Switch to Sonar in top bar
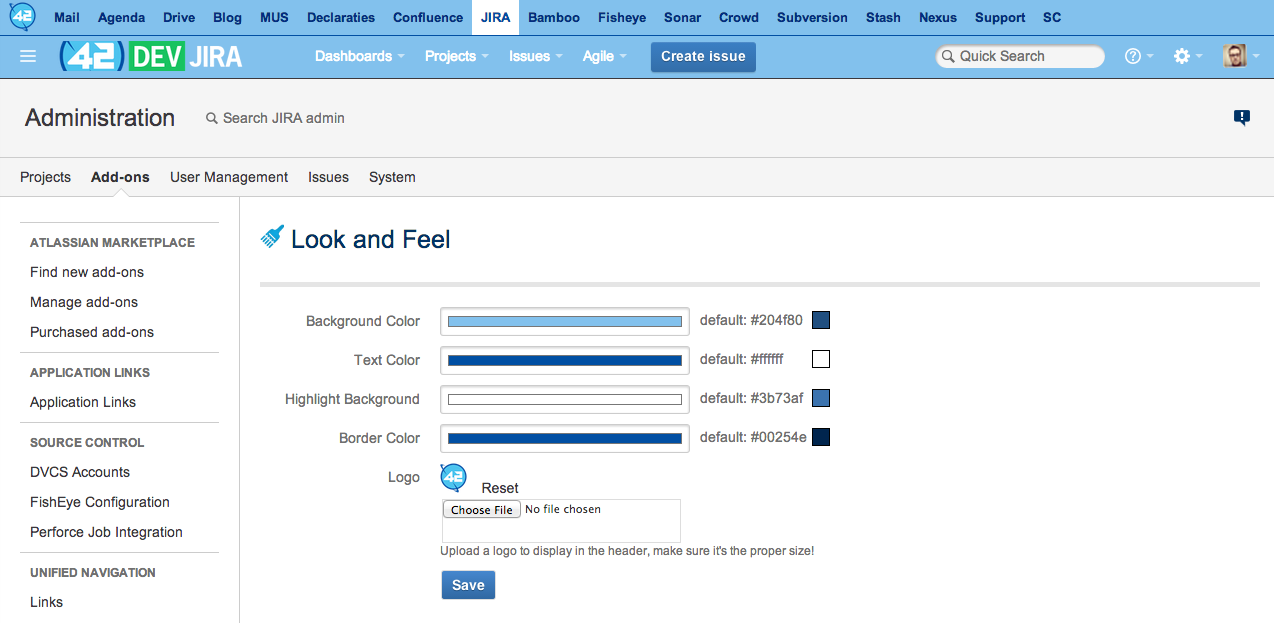The height and width of the screenshot is (623, 1274). (x=683, y=18)
